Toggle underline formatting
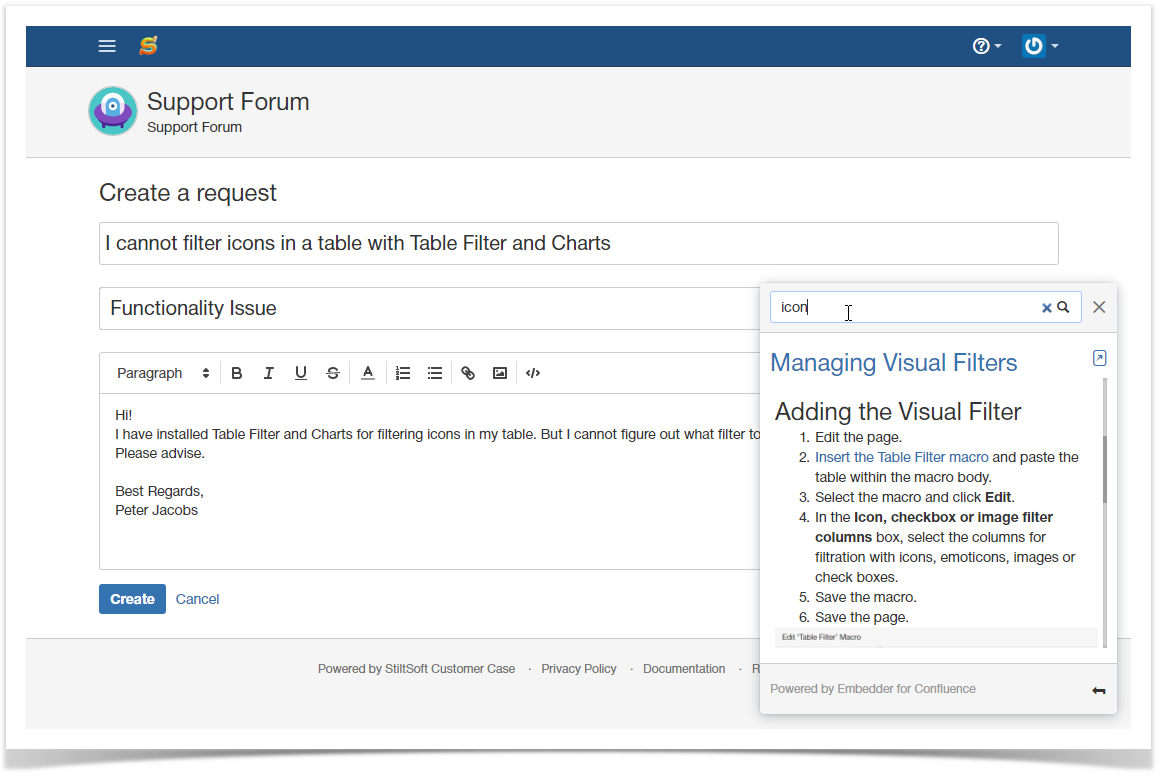Screen dimensions: 1165x778 pyautogui.click(x=301, y=373)
